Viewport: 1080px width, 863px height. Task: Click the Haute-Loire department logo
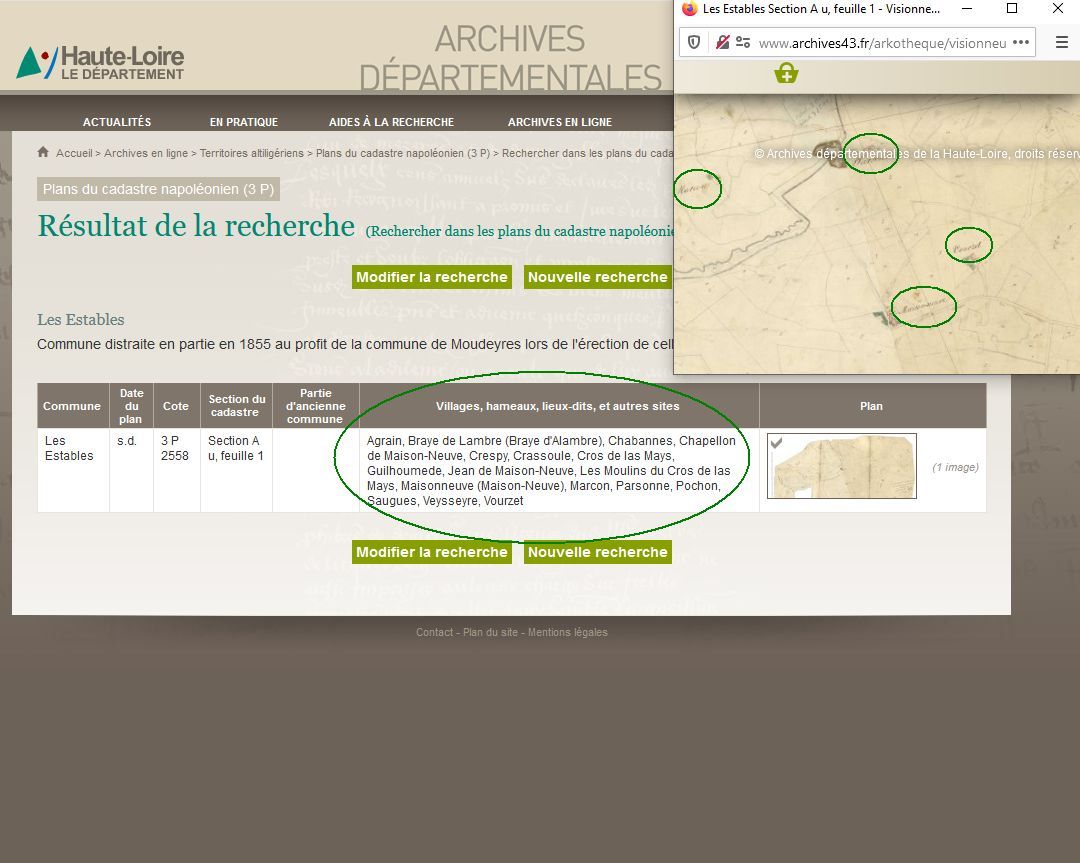100,62
